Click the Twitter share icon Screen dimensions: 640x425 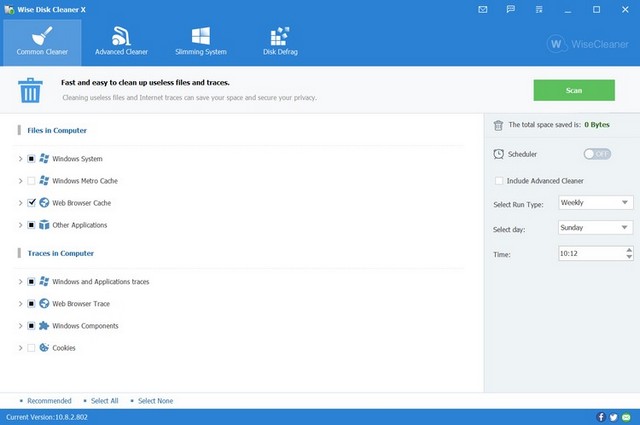click(613, 417)
